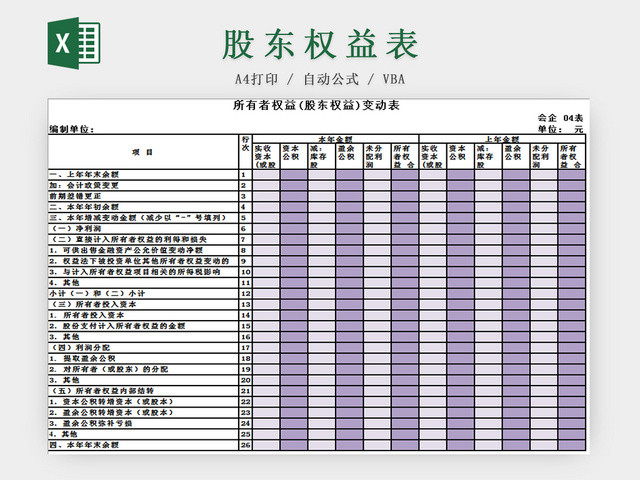Select the '行次' column header
The image size is (640, 480).
pos(245,152)
